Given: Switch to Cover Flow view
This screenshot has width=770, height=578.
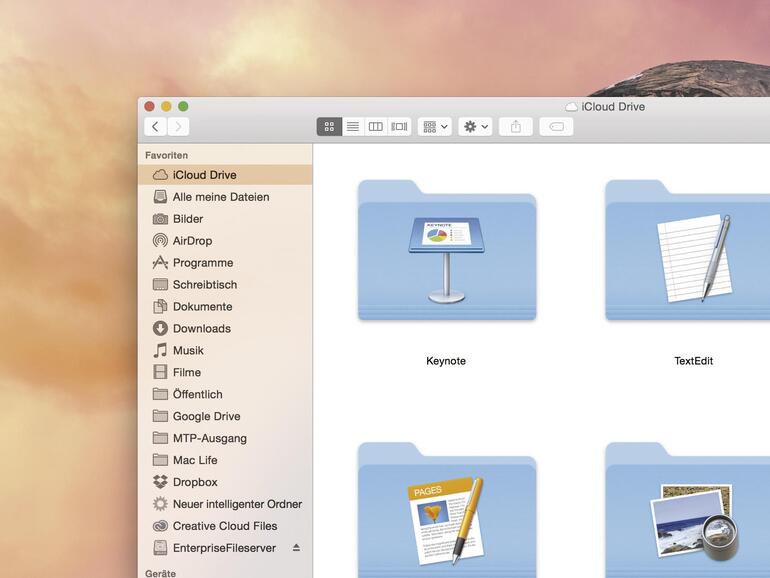Looking at the screenshot, I should tap(399, 127).
